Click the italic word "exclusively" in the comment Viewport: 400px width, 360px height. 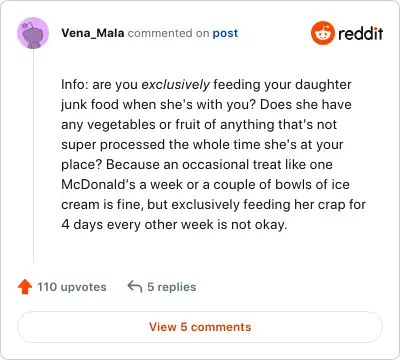tap(176, 85)
